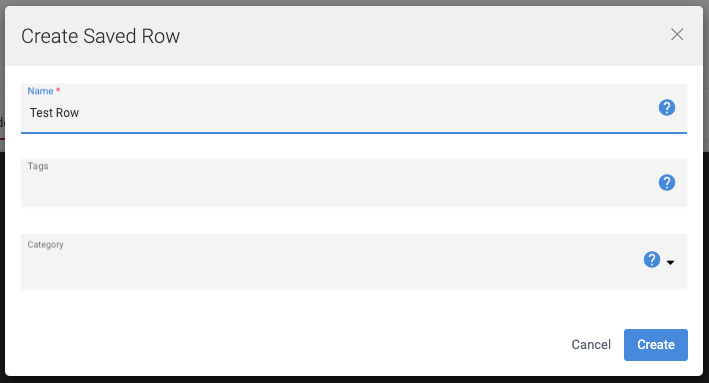Click the Category field label

[45, 245]
